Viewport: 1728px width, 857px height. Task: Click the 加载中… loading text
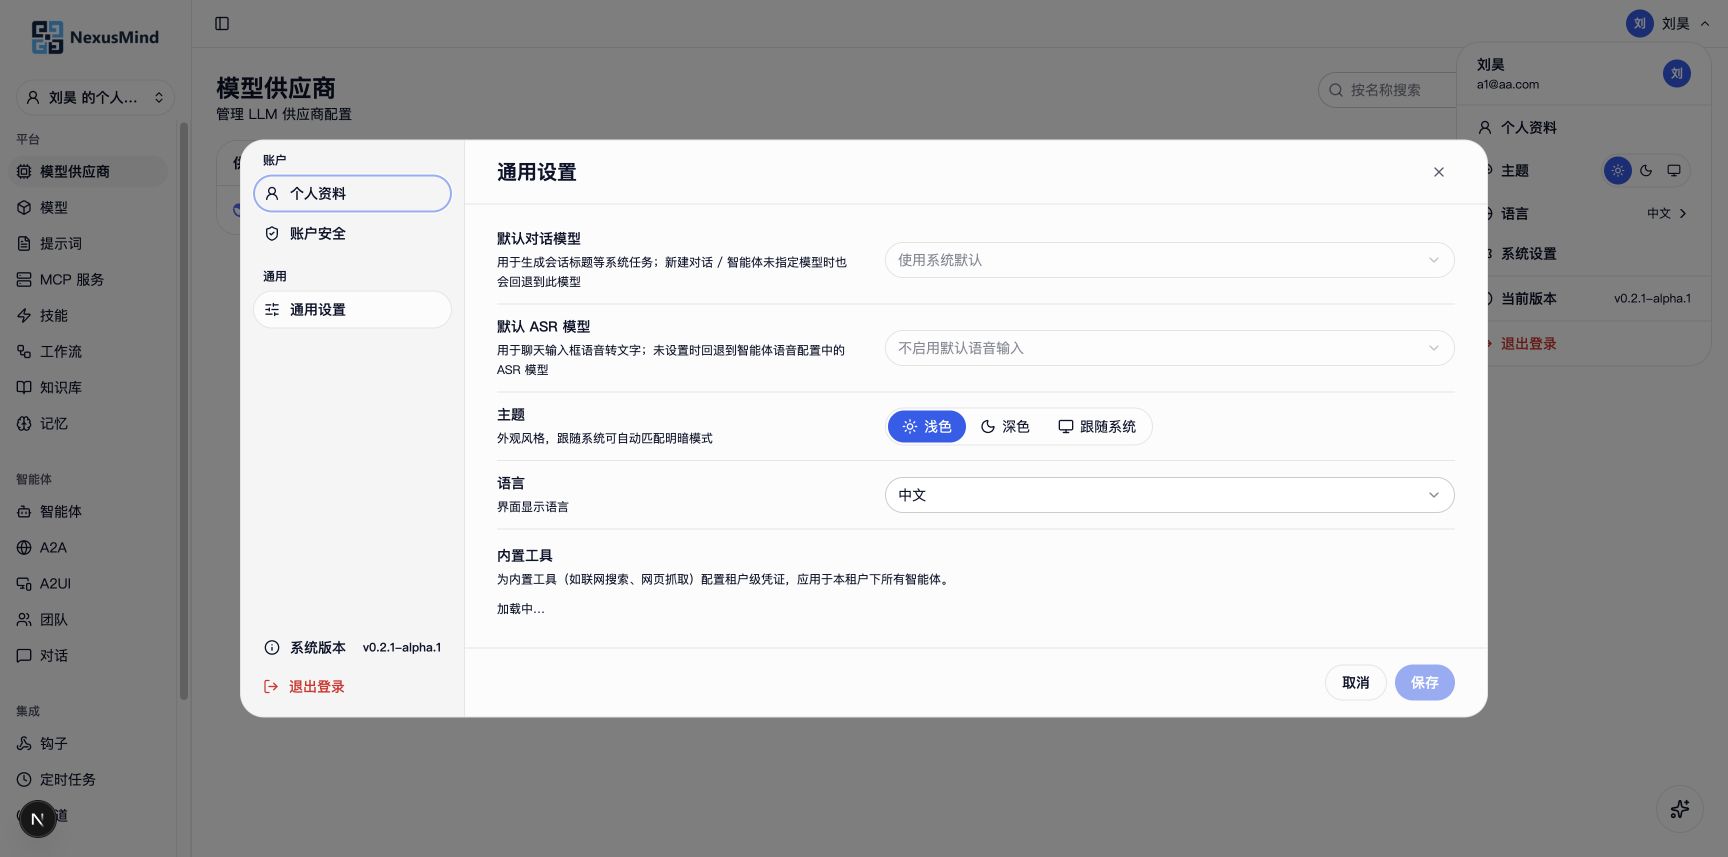click(x=521, y=608)
